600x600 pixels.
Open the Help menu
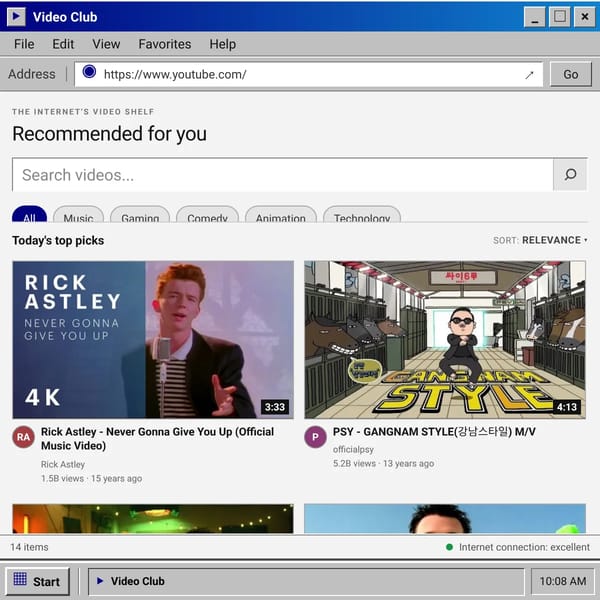(222, 44)
